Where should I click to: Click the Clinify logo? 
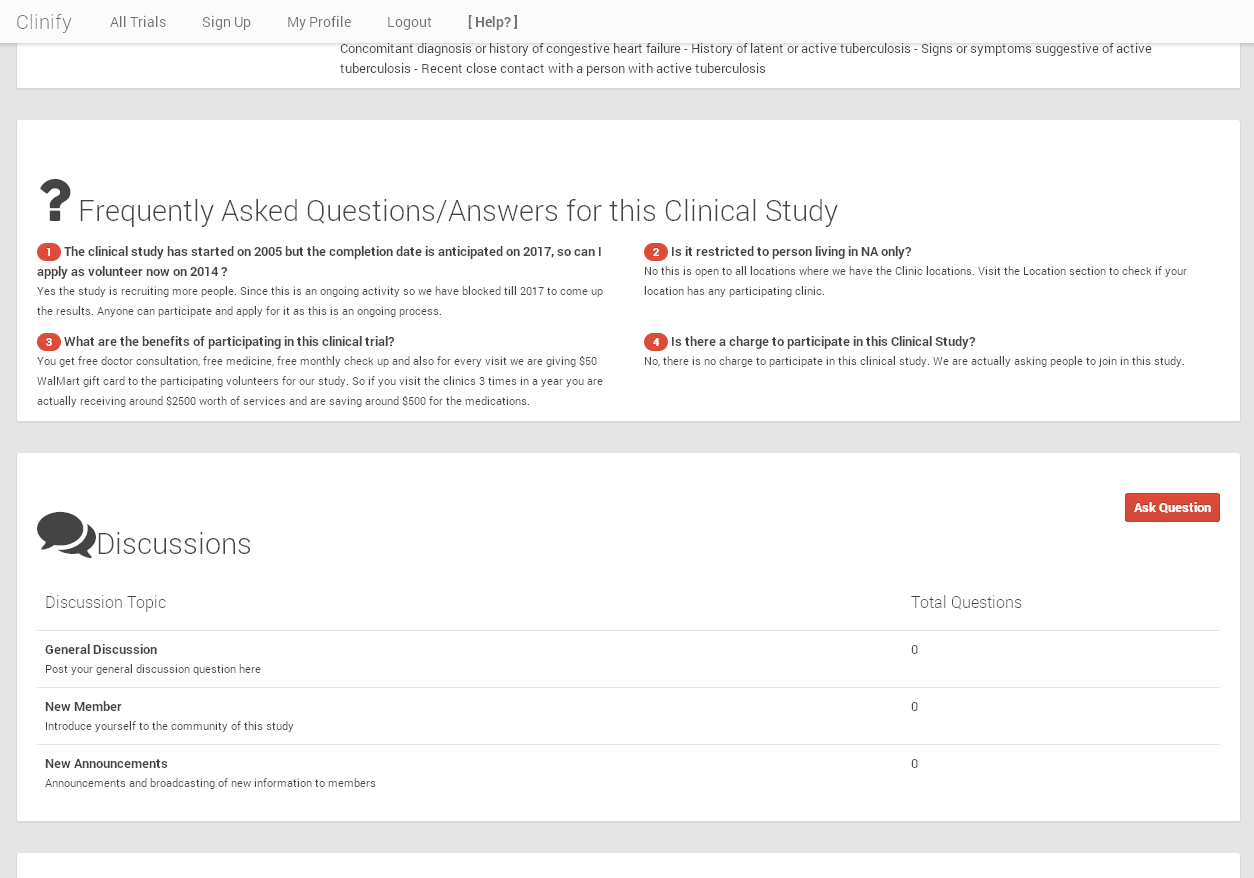coord(44,21)
